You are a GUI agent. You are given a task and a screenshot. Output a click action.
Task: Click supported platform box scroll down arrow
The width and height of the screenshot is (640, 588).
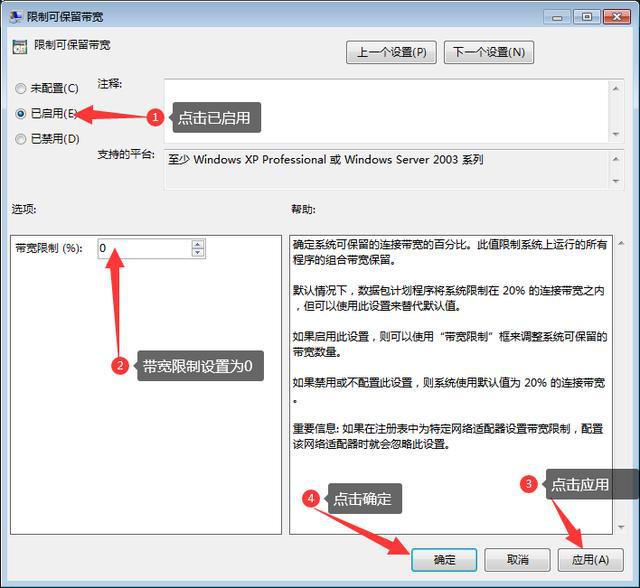616,181
